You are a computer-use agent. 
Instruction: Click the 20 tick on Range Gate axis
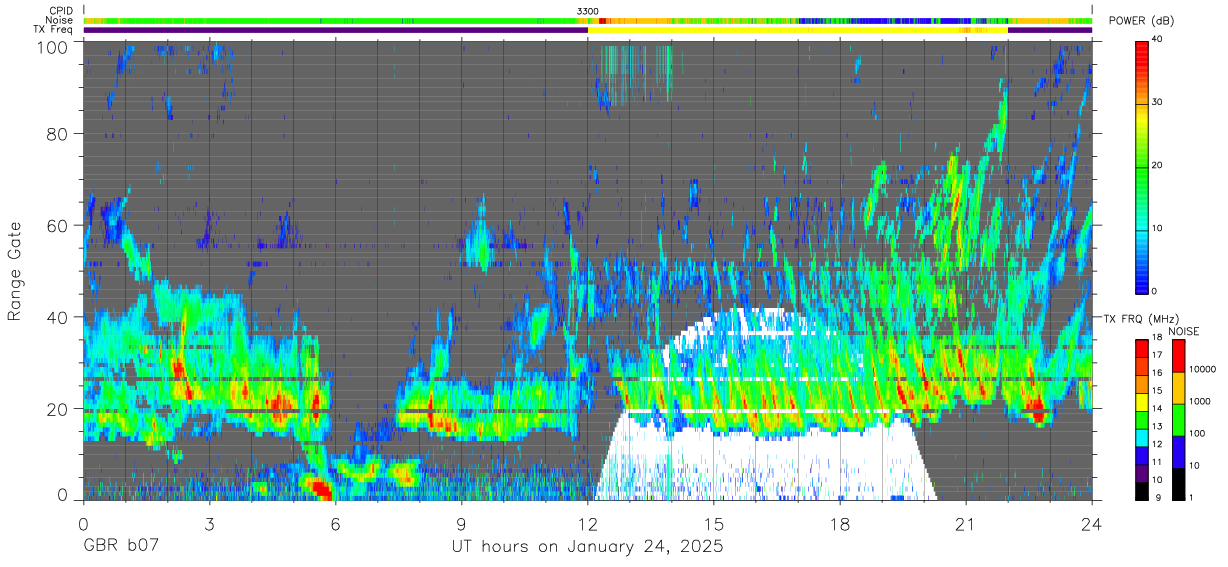point(58,409)
